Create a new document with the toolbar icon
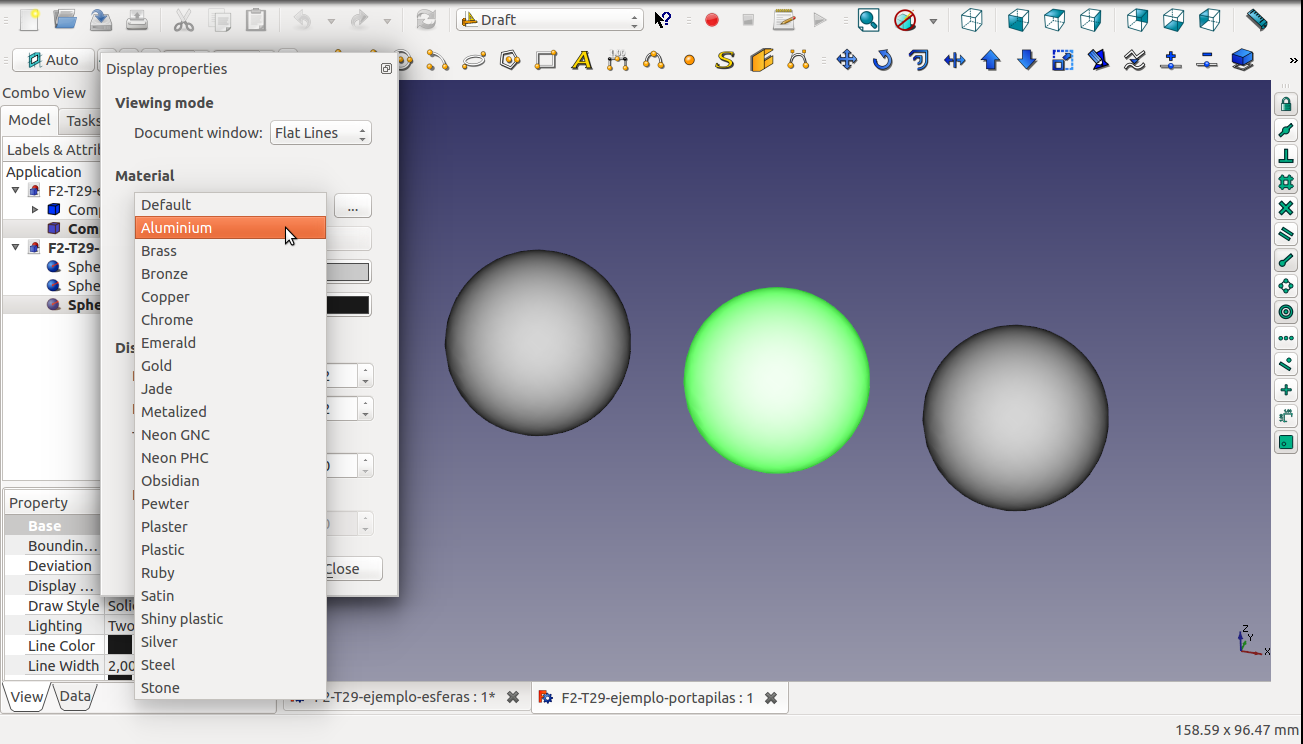Image resolution: width=1303 pixels, height=744 pixels. pyautogui.click(x=30, y=20)
